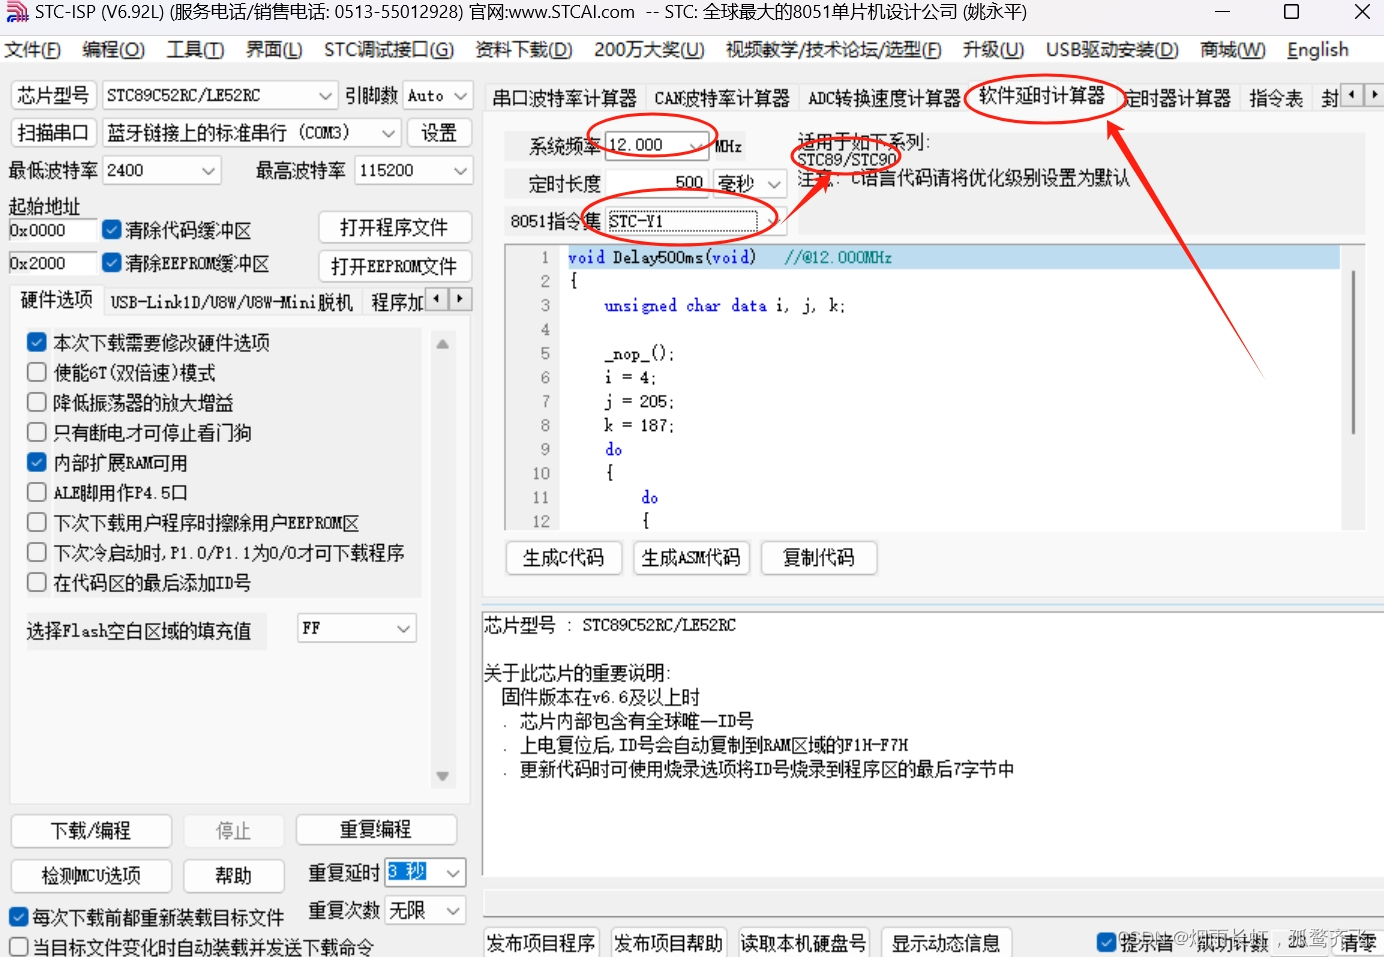Click the 定时长度 500 input field
The image size is (1384, 957).
(x=658, y=183)
